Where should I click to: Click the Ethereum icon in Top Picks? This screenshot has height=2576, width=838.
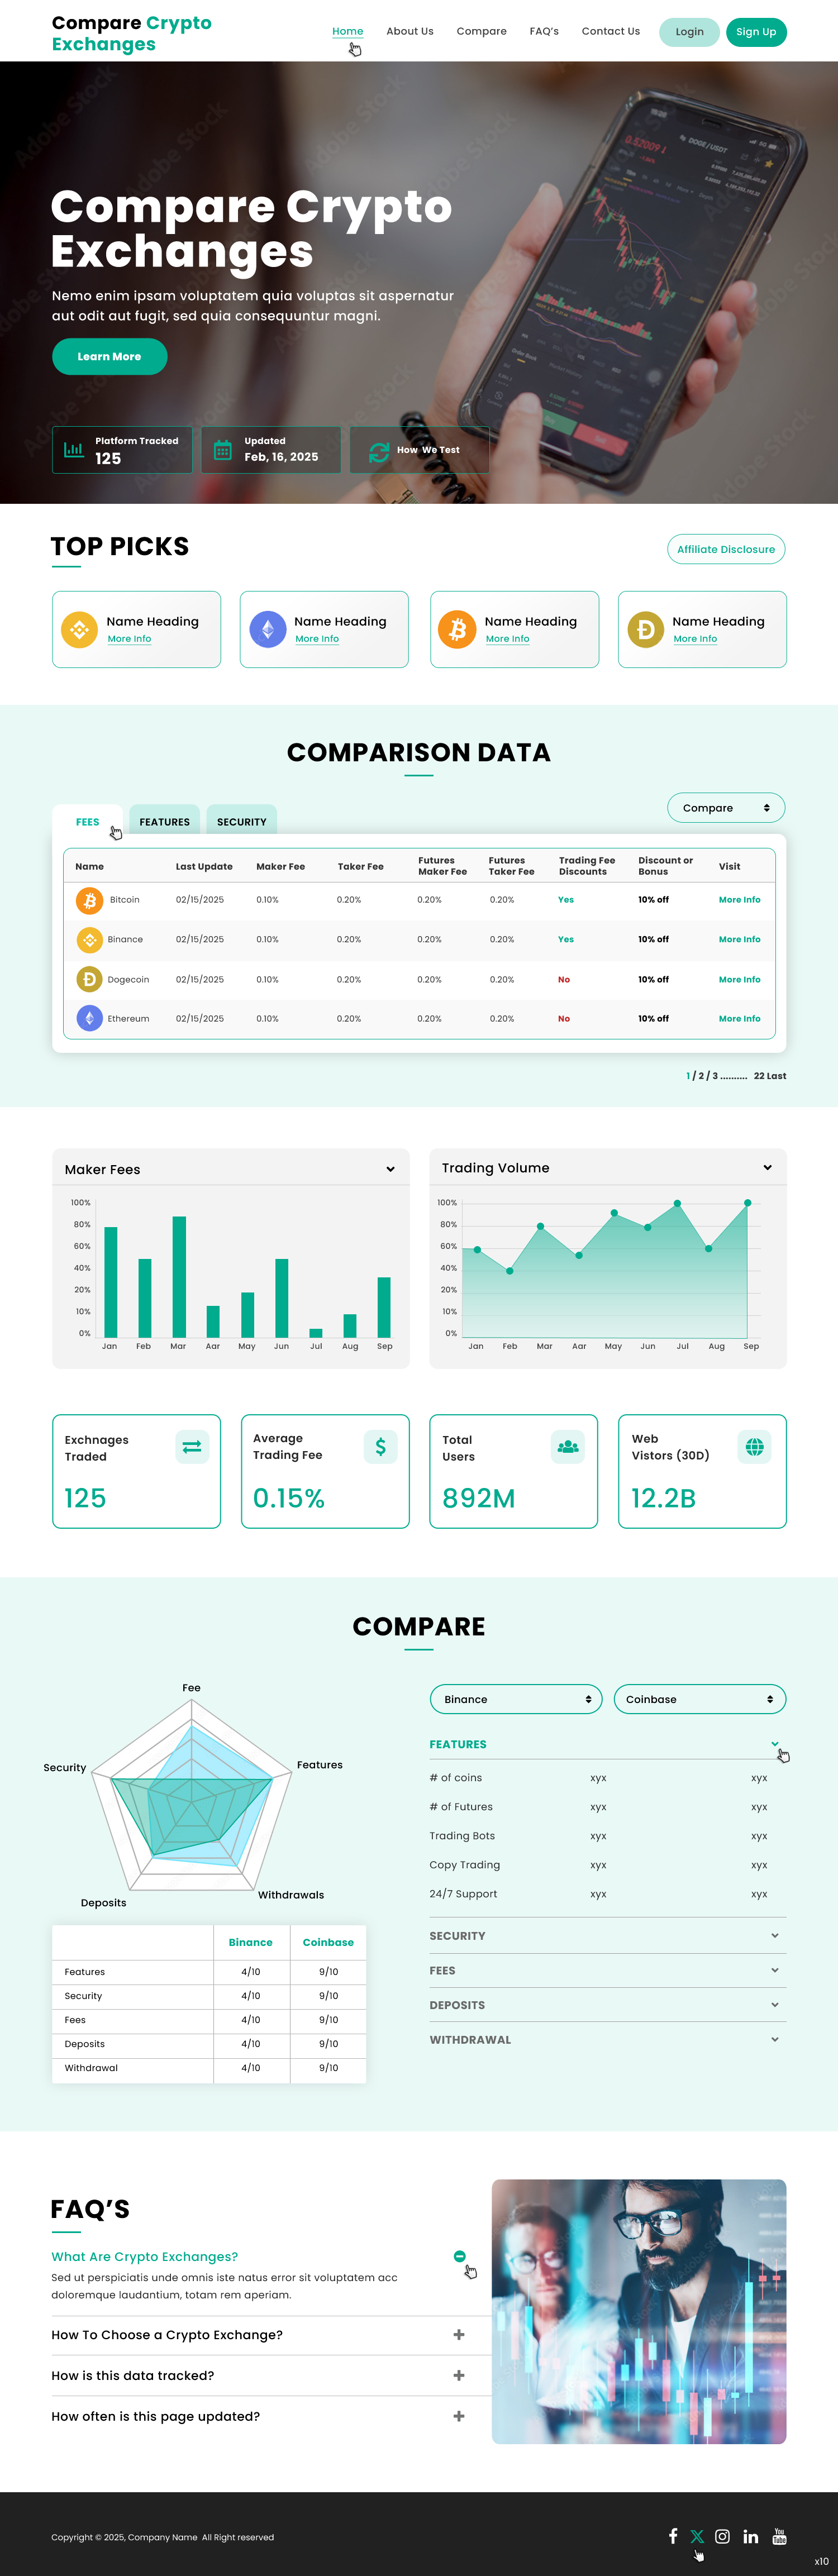point(268,629)
